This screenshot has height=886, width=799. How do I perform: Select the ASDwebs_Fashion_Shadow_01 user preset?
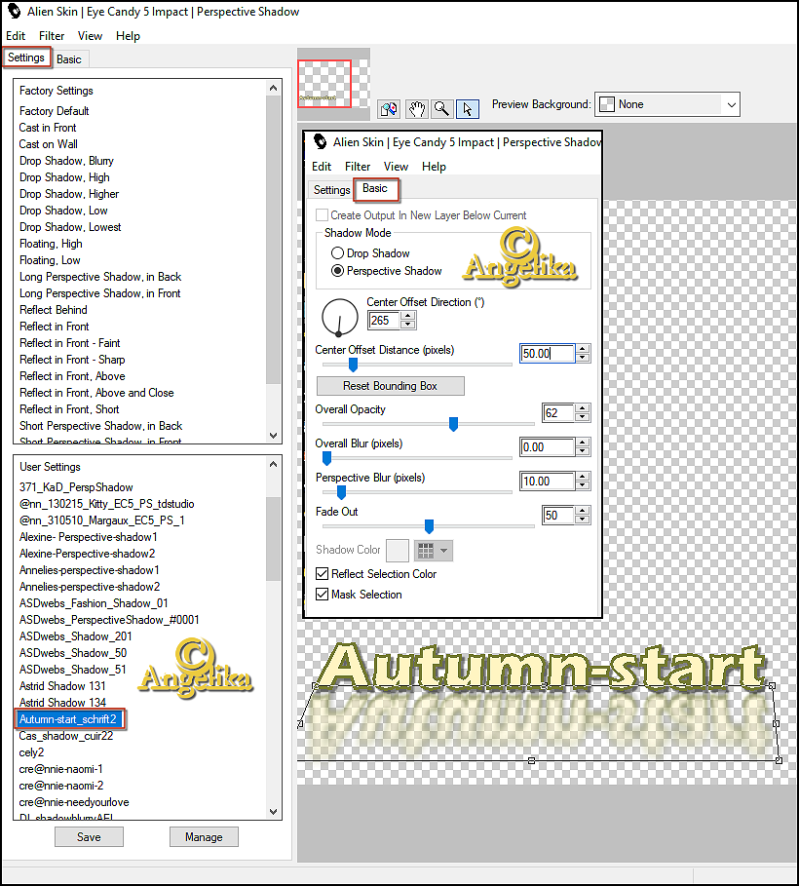click(93, 603)
